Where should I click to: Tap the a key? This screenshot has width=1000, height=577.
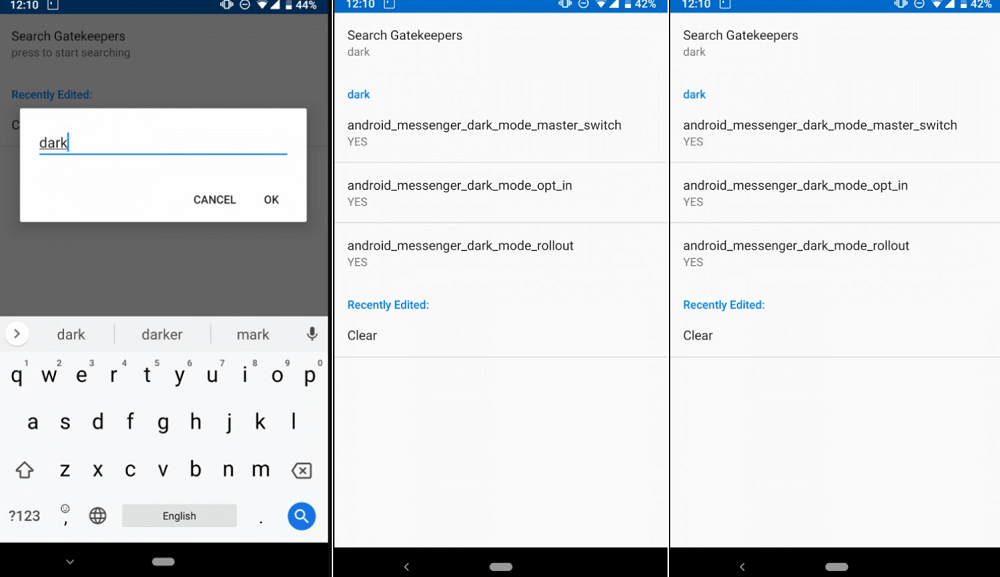(x=33, y=422)
